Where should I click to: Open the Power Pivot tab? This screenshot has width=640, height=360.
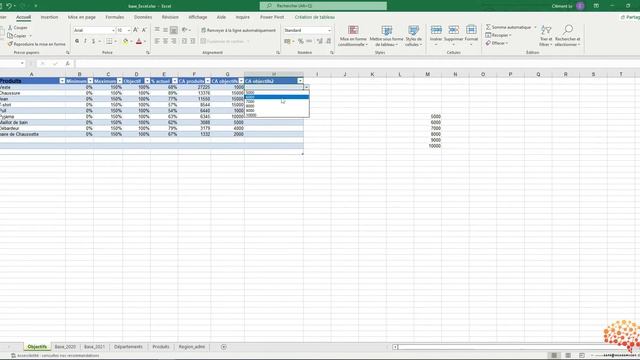(272, 17)
